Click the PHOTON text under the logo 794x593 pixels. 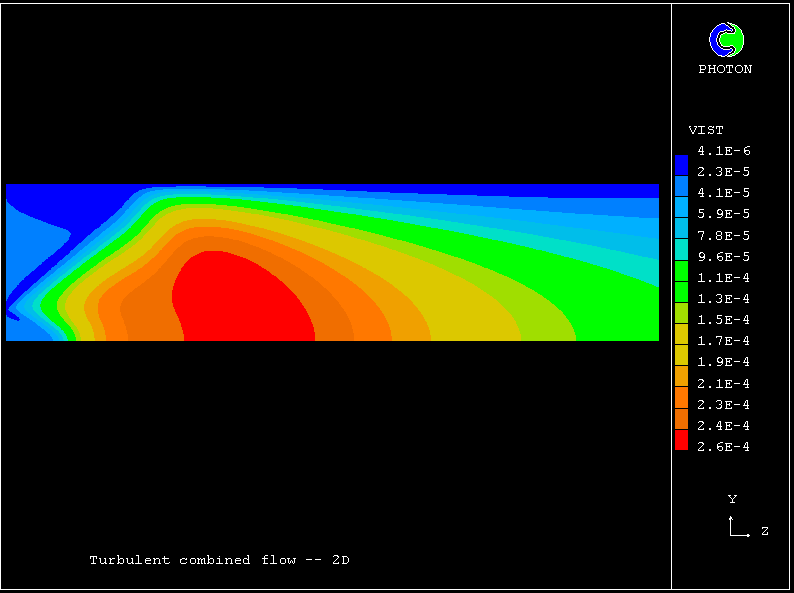725,69
